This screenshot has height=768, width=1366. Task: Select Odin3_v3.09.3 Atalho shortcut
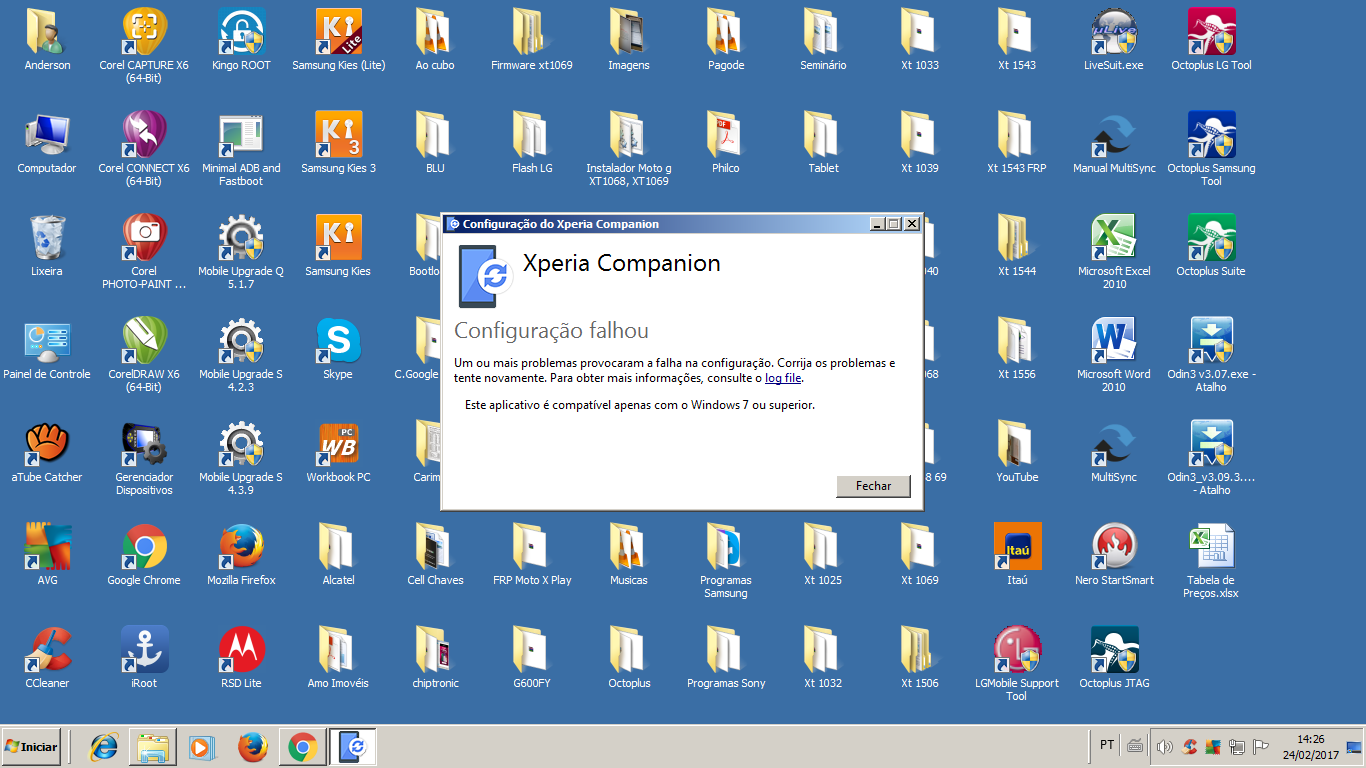click(x=1211, y=443)
